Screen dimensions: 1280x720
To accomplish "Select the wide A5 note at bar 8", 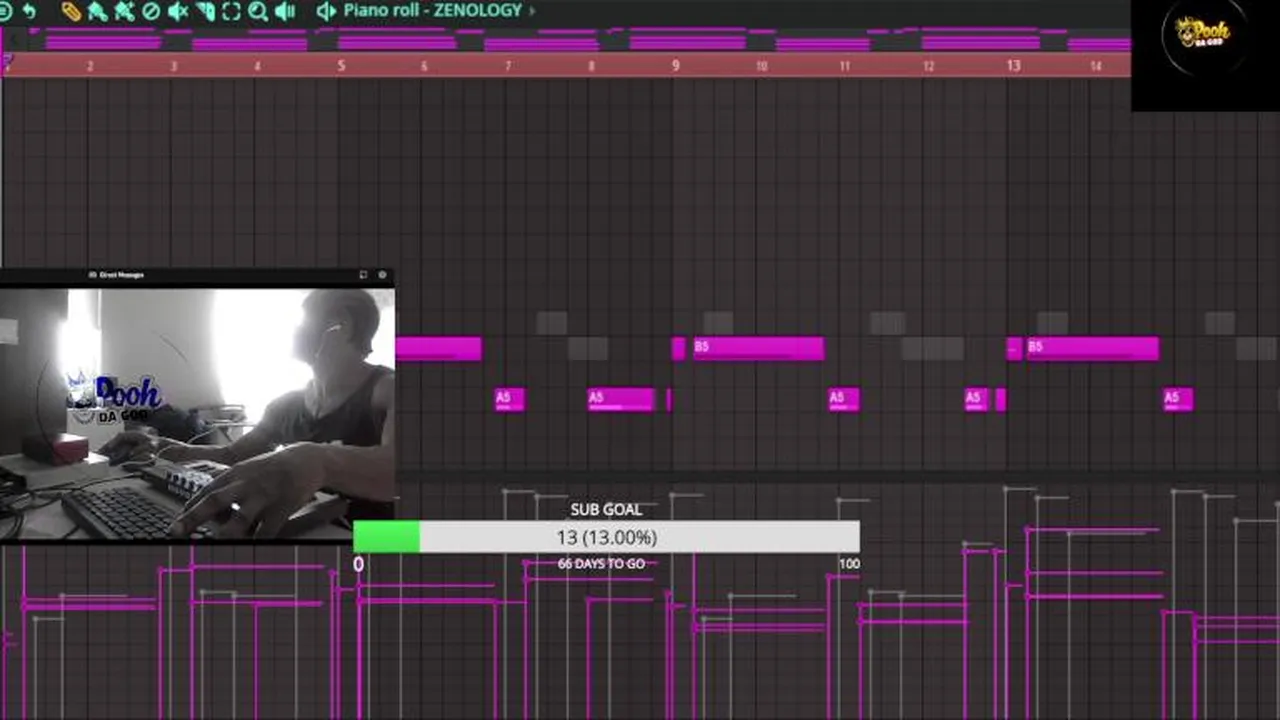I will pyautogui.click(x=621, y=399).
